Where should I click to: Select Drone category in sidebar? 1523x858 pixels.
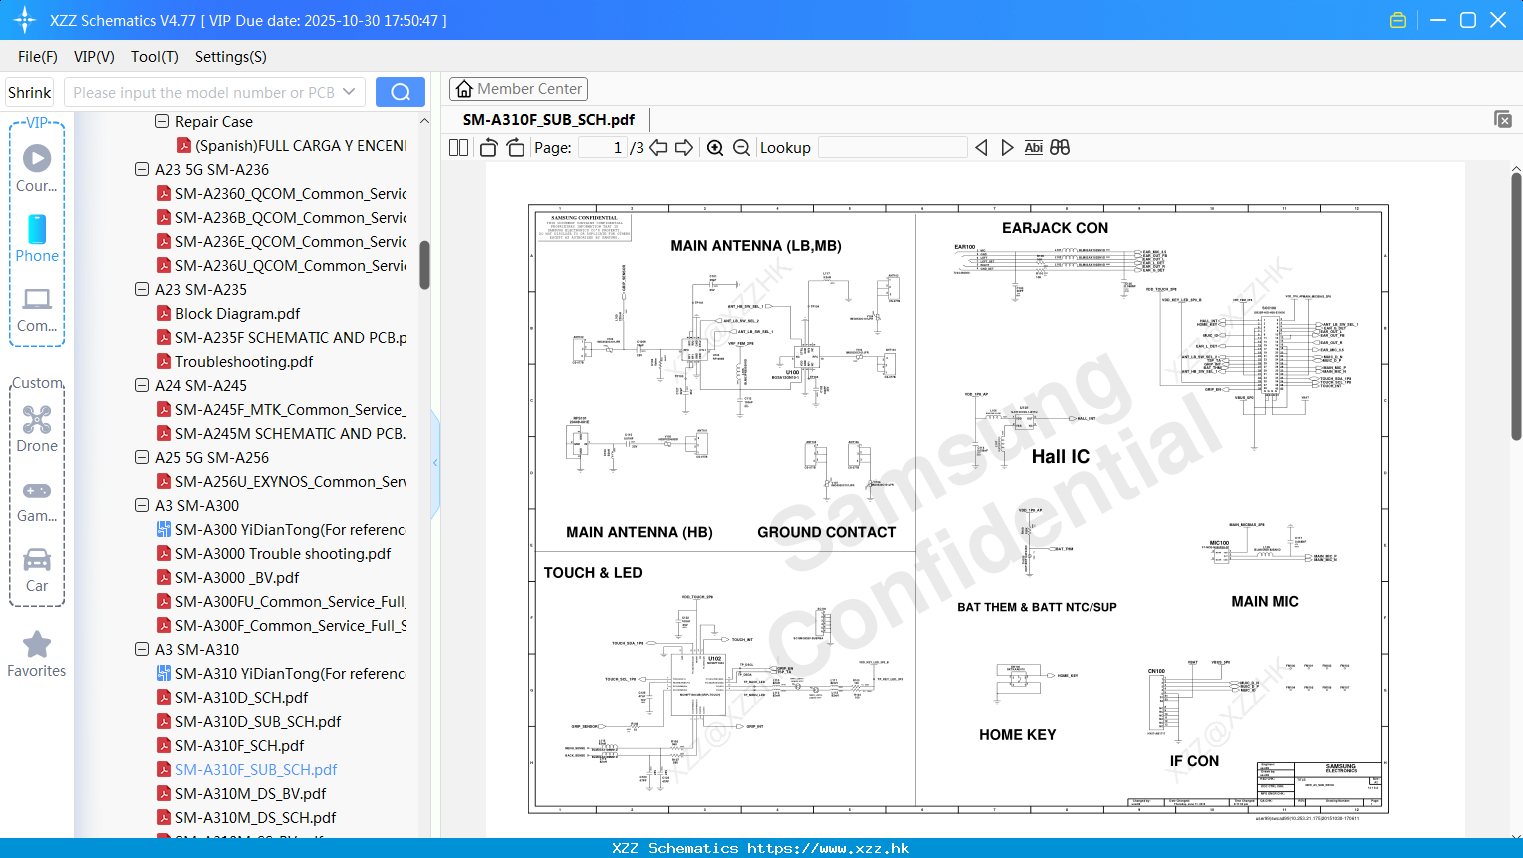[37, 428]
